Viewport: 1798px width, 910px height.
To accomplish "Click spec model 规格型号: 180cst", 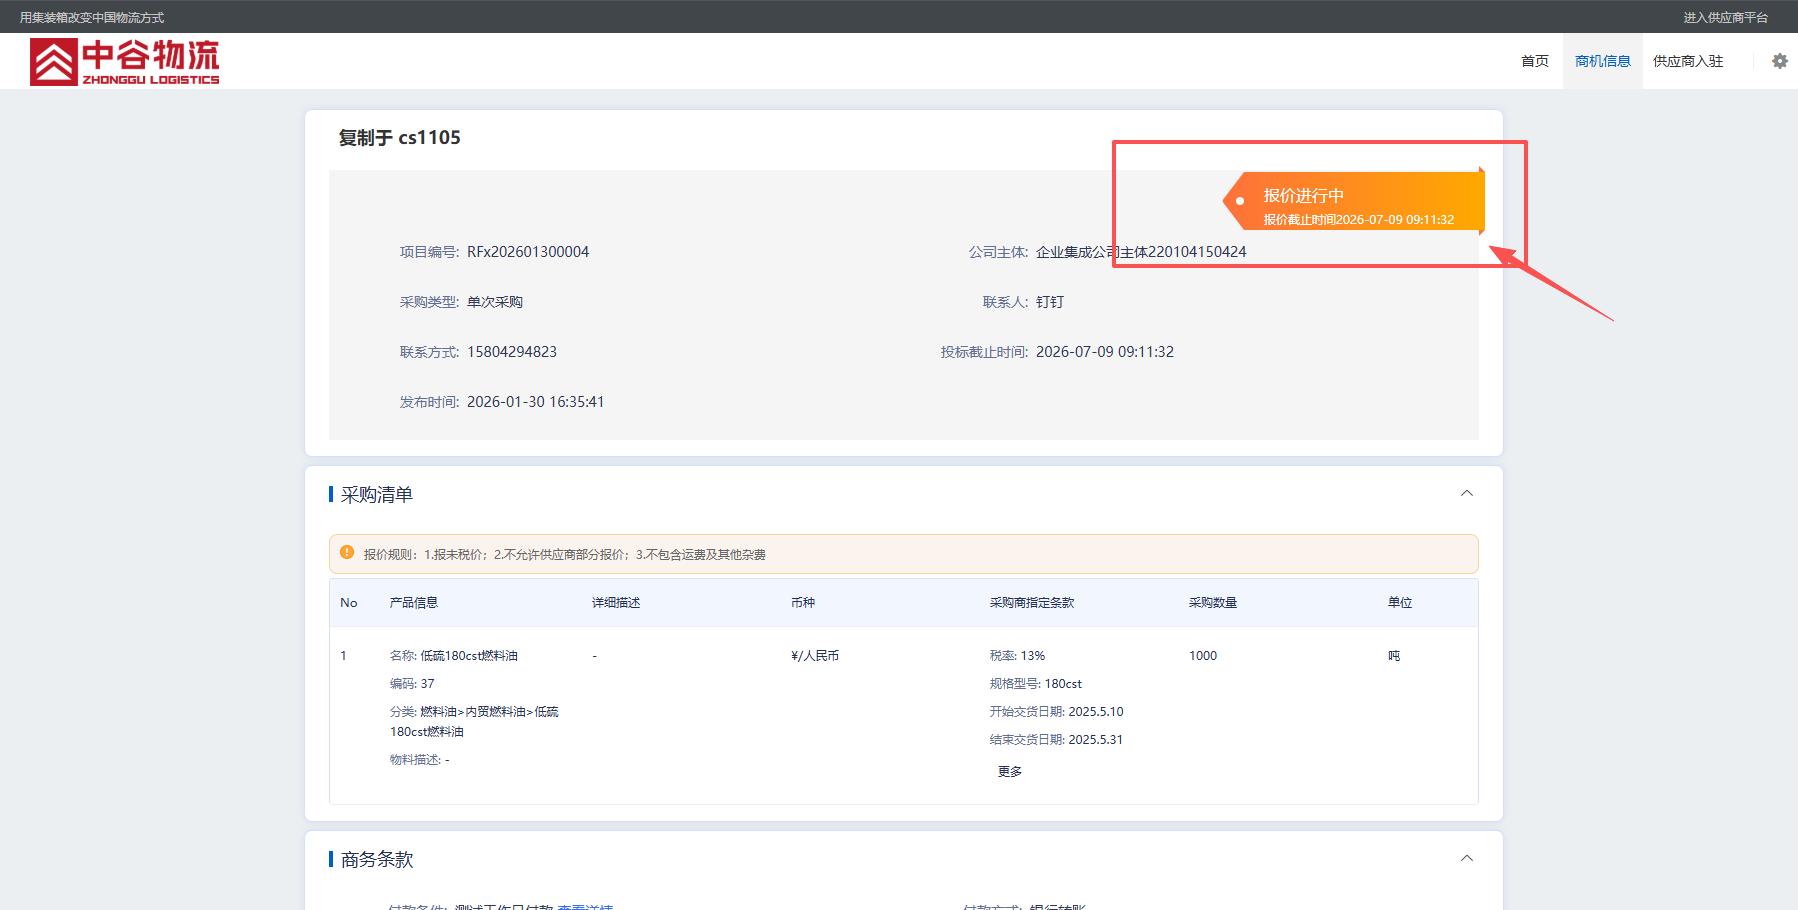I will coord(1036,684).
